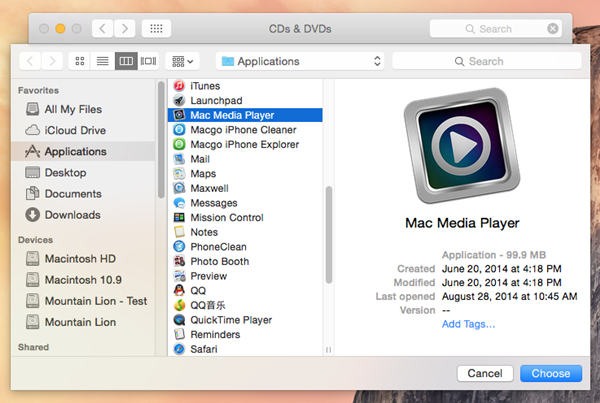Screen dimensions: 600x403
Task: Click the Choose button
Action: click(x=551, y=373)
